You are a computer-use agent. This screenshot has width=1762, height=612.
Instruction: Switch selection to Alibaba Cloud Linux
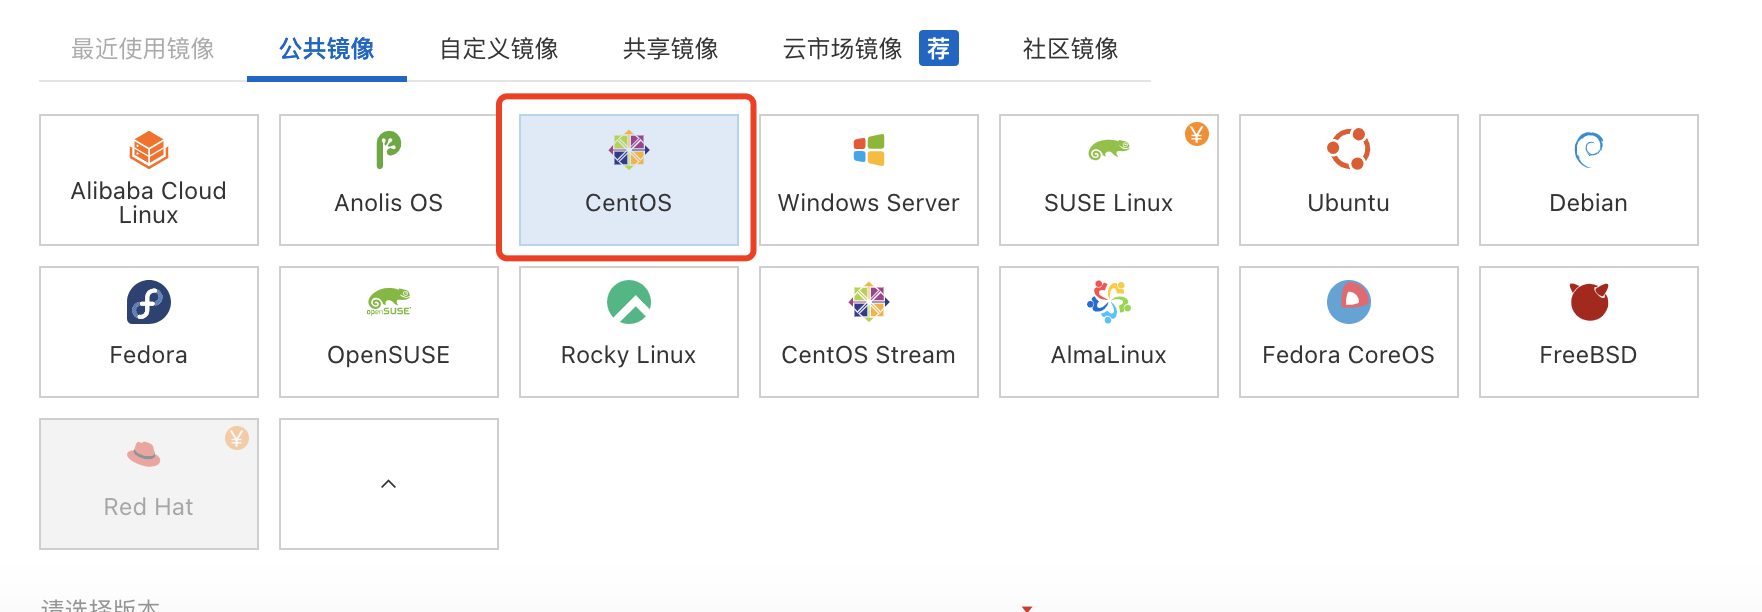click(x=148, y=180)
